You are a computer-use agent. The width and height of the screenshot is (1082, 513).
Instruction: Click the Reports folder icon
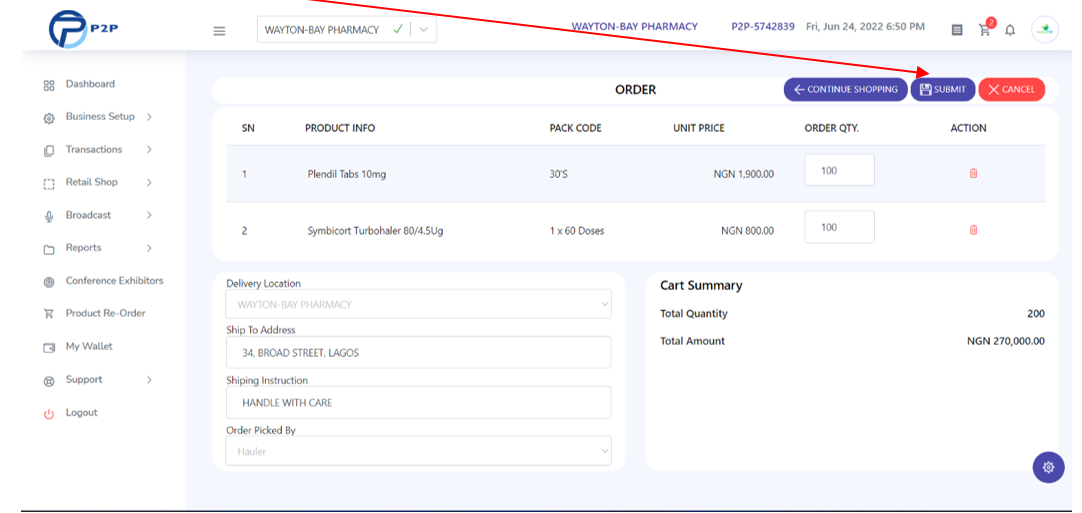click(x=48, y=250)
